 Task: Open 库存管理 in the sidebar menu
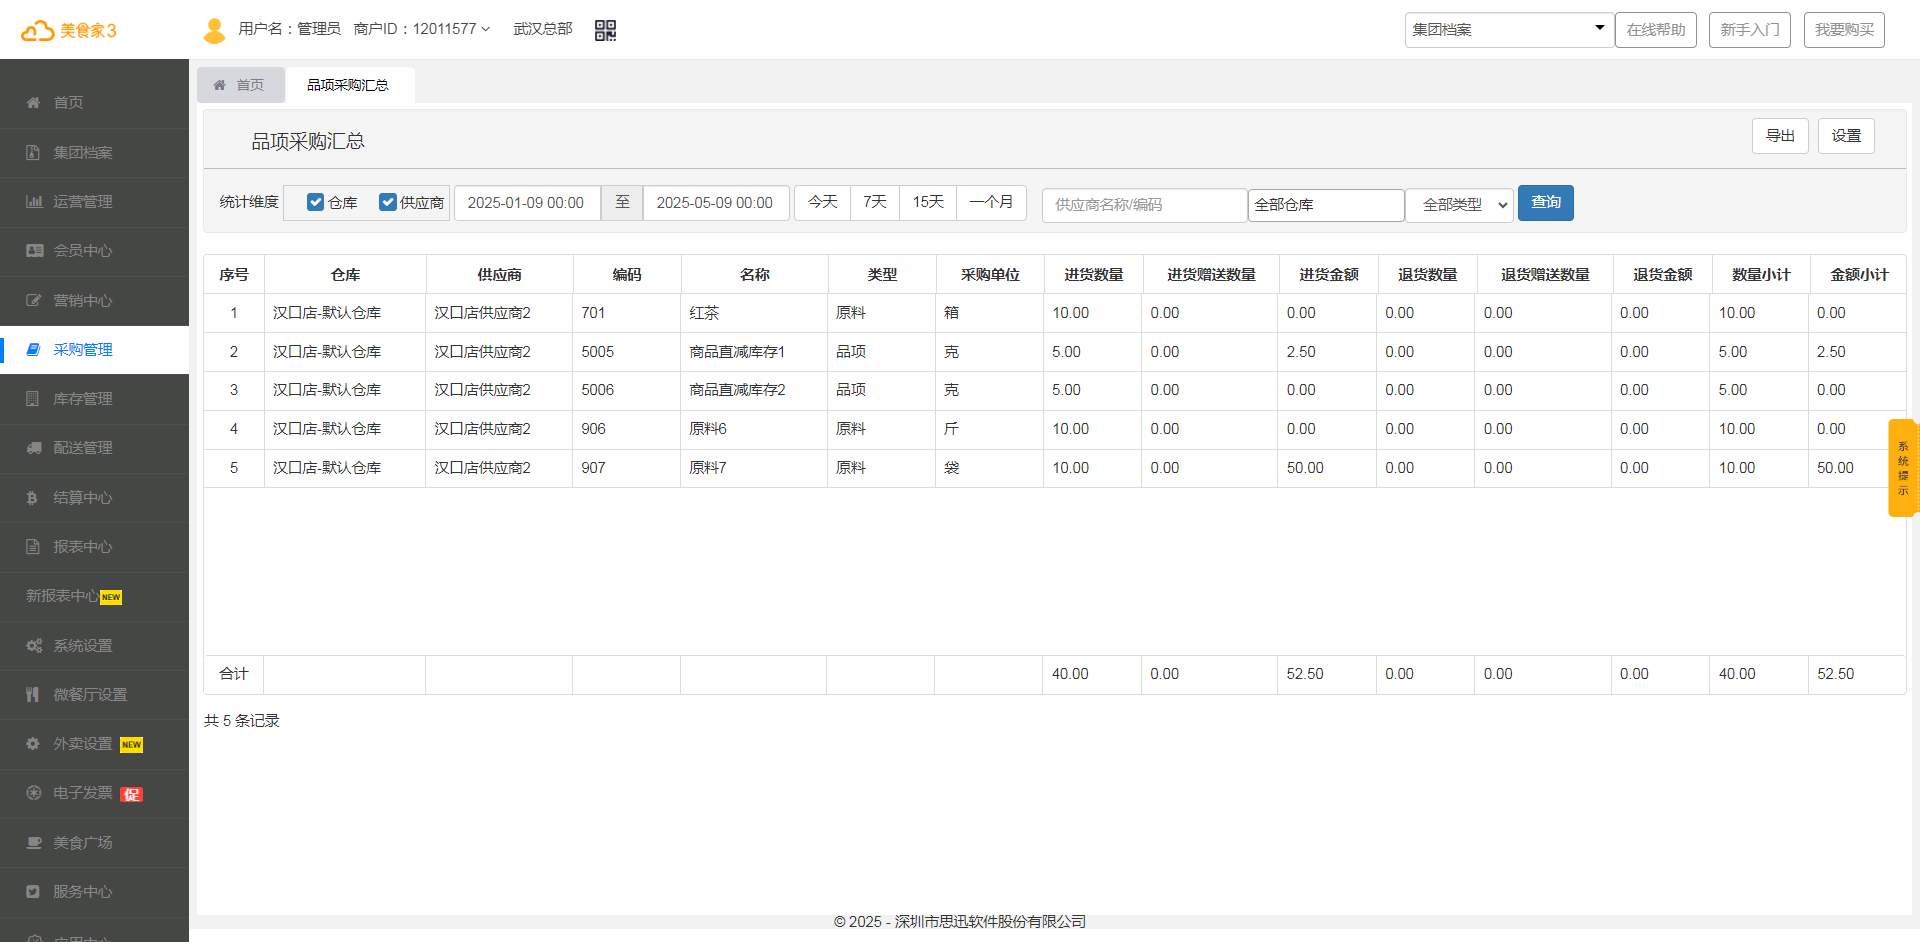tap(83, 399)
